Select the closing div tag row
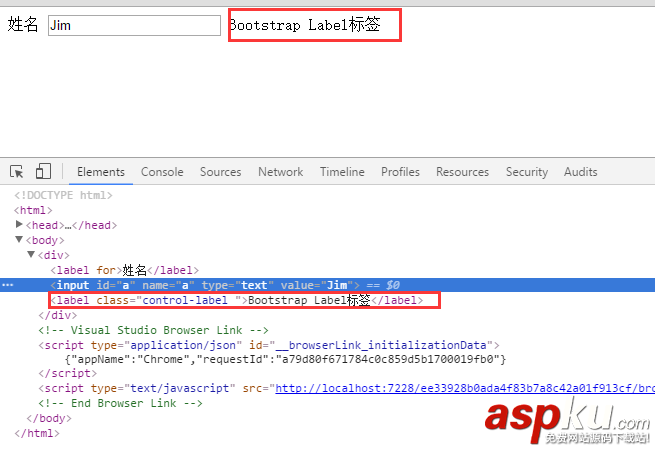The width and height of the screenshot is (655, 450). tap(58, 315)
